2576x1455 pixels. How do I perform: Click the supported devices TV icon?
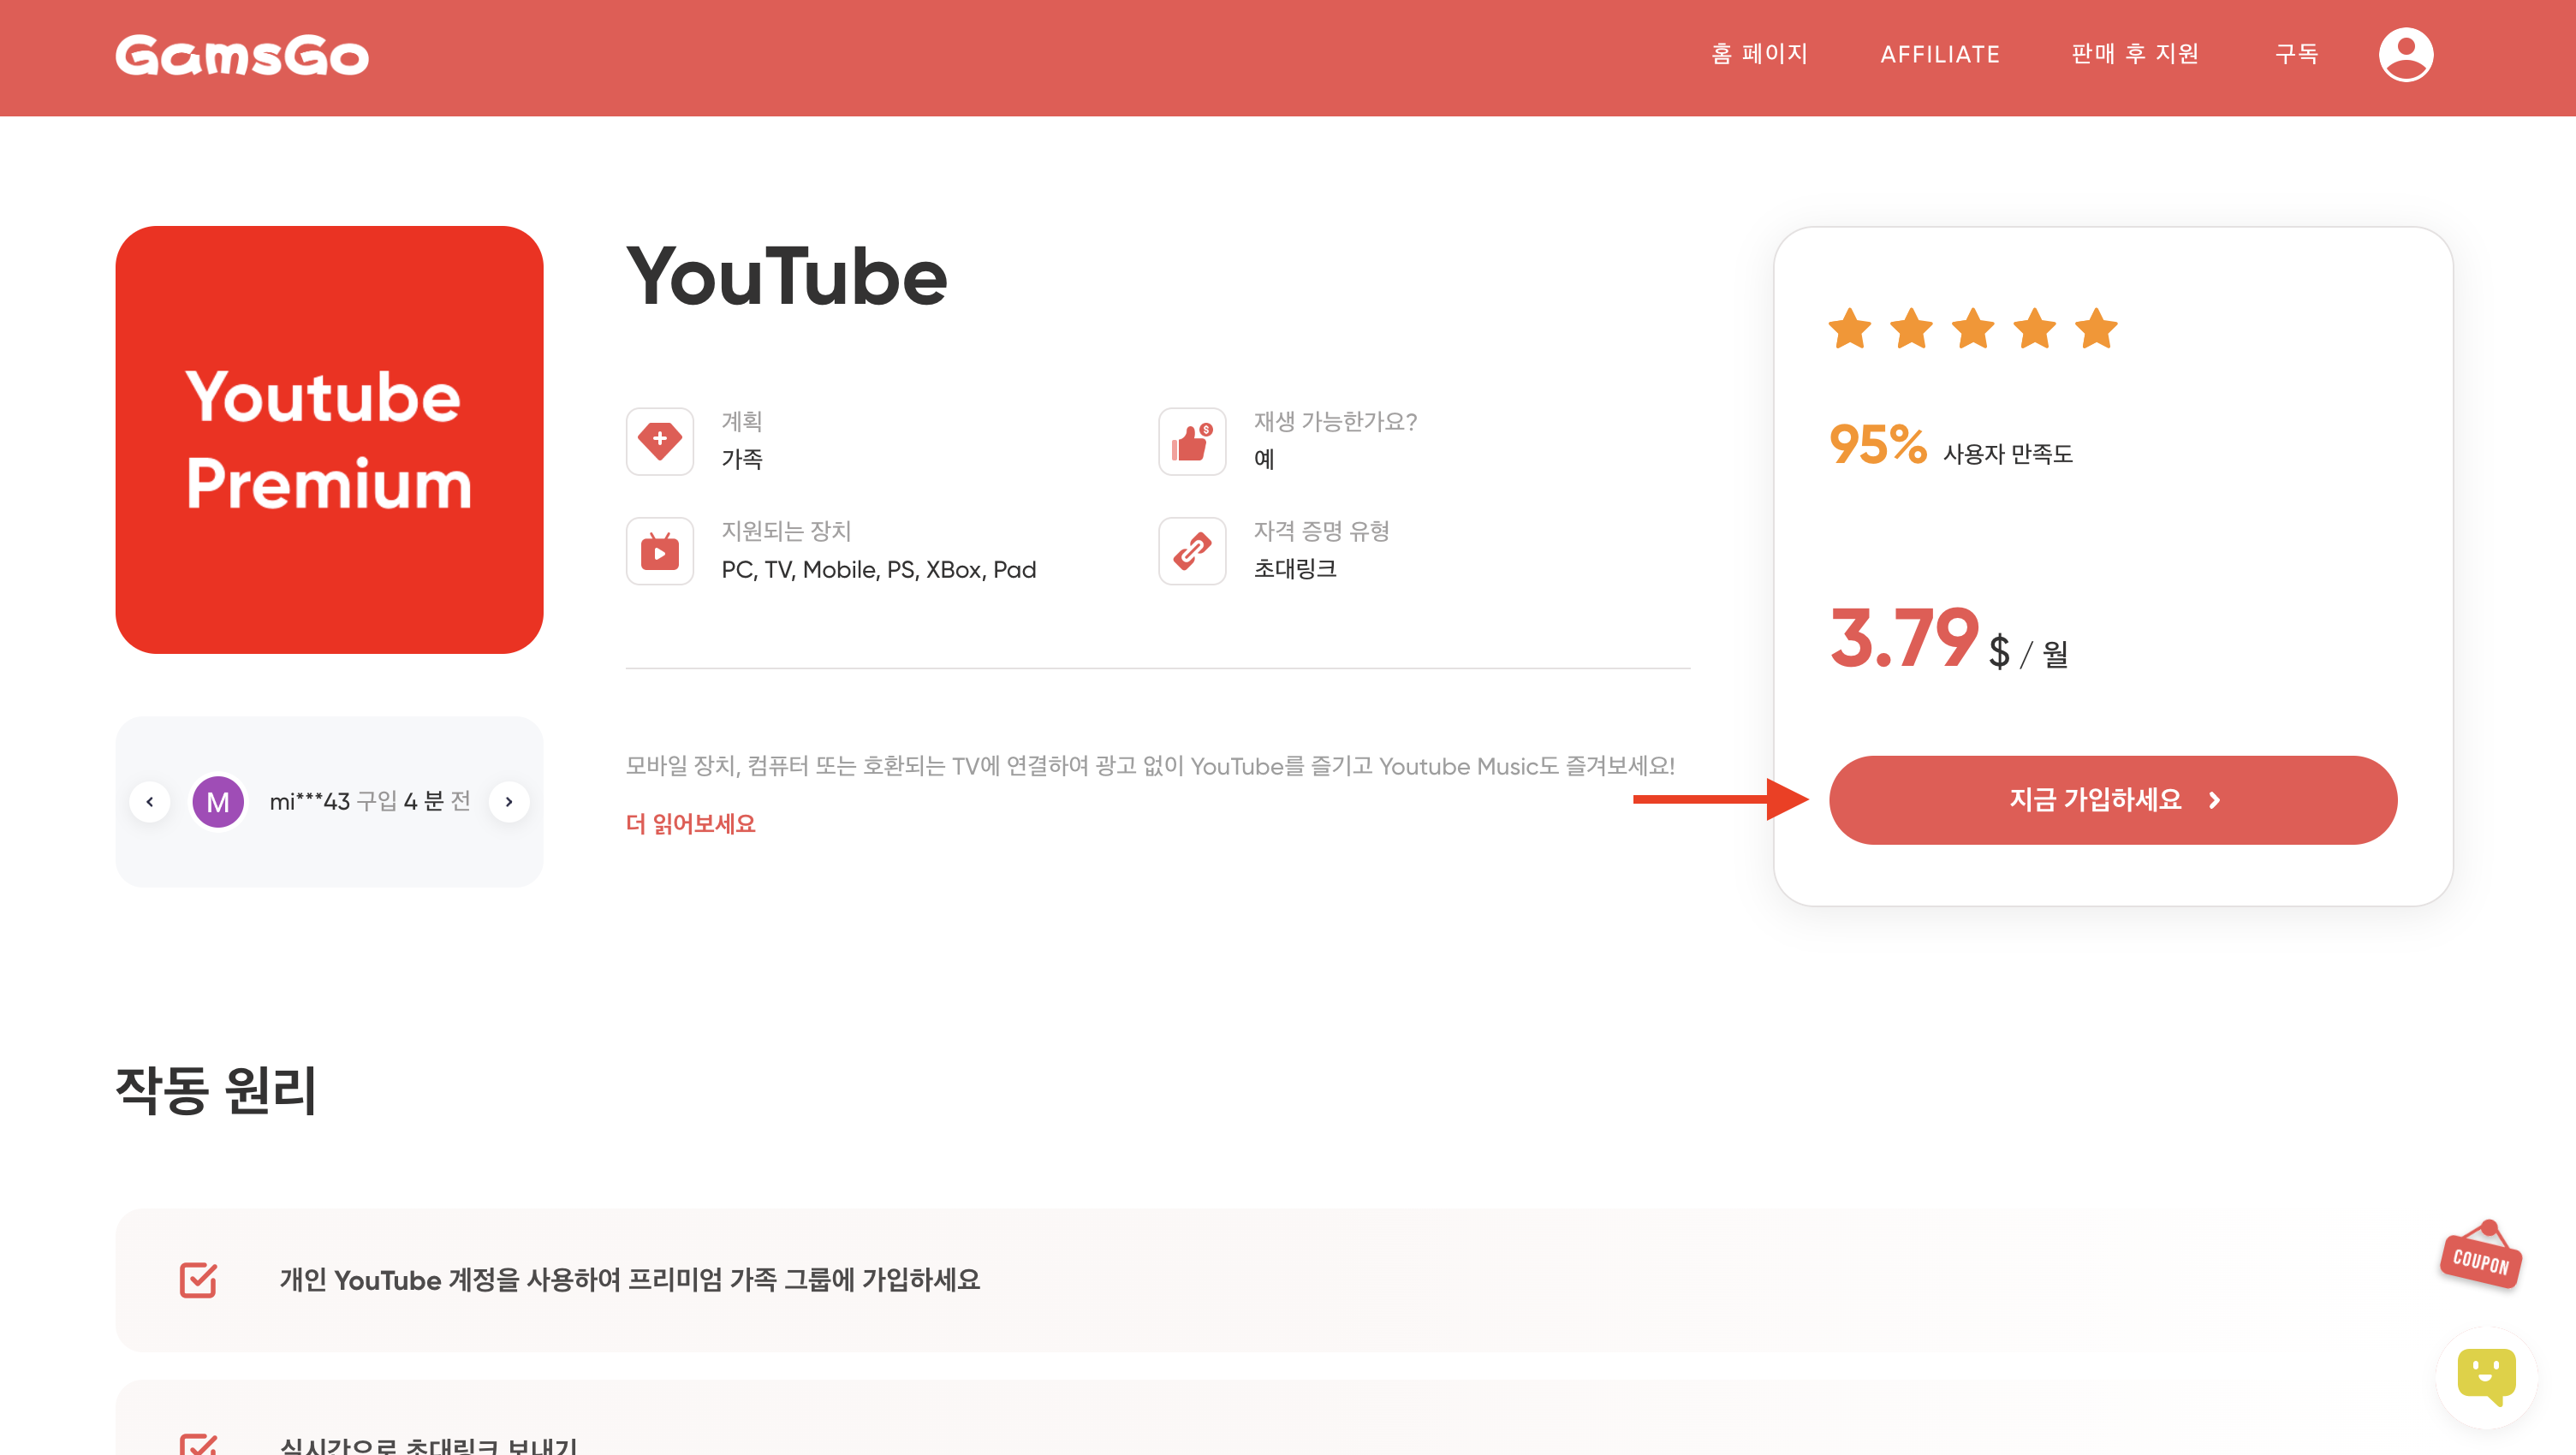click(660, 551)
